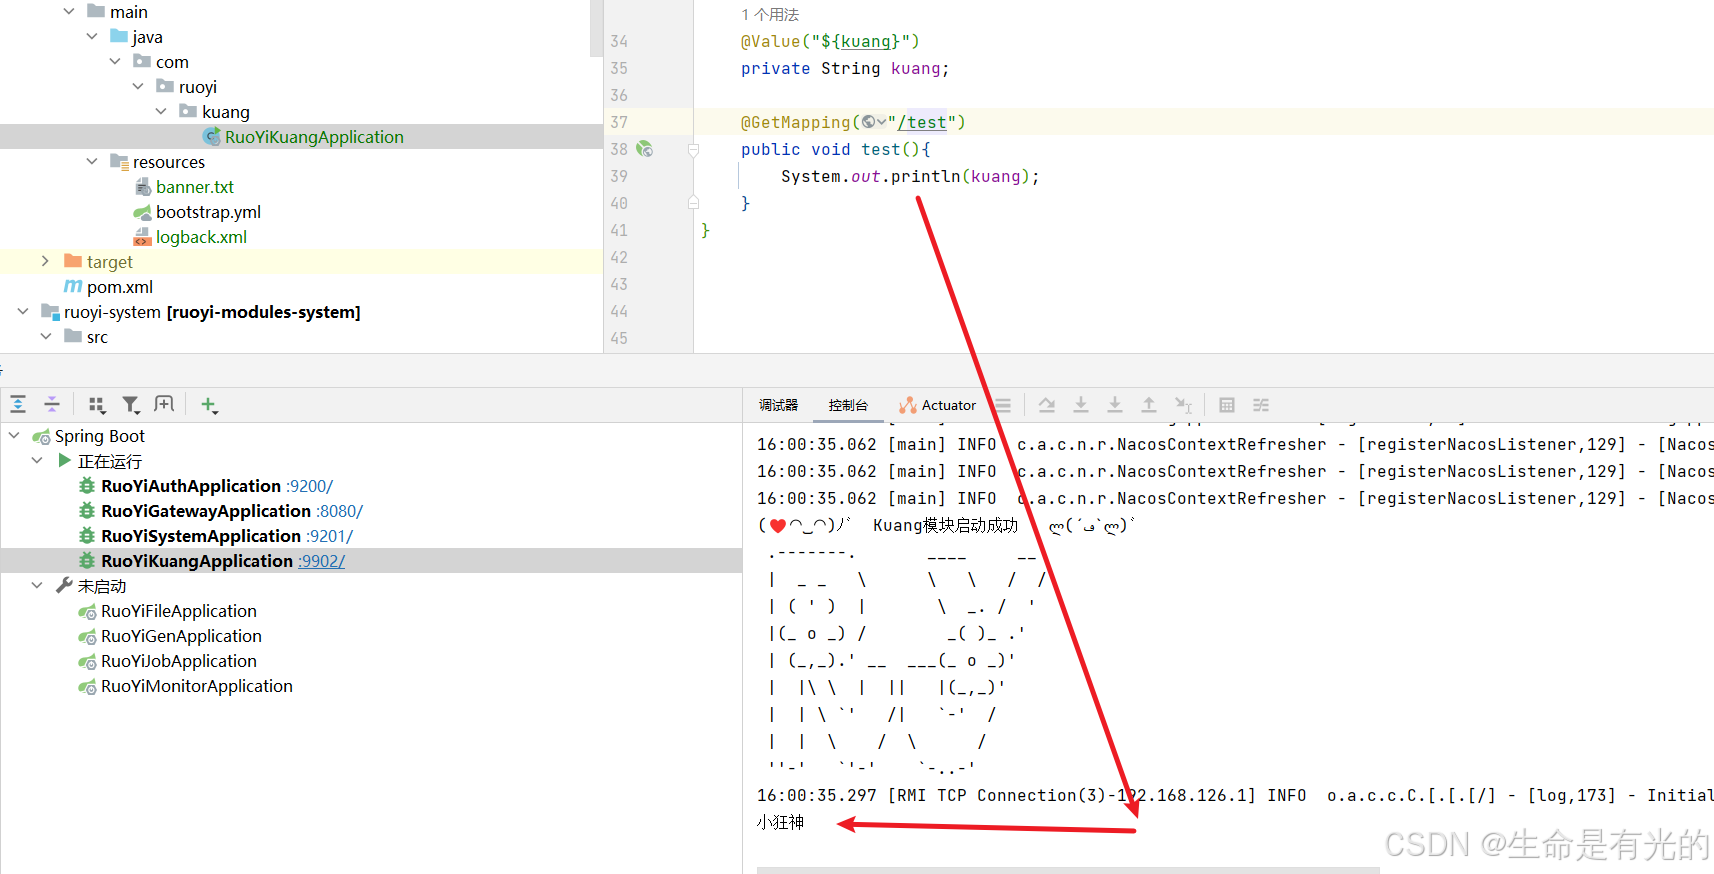Select RuoYiSystemApplication in running services
Screen dimensions: 1714x874
[x=201, y=536]
